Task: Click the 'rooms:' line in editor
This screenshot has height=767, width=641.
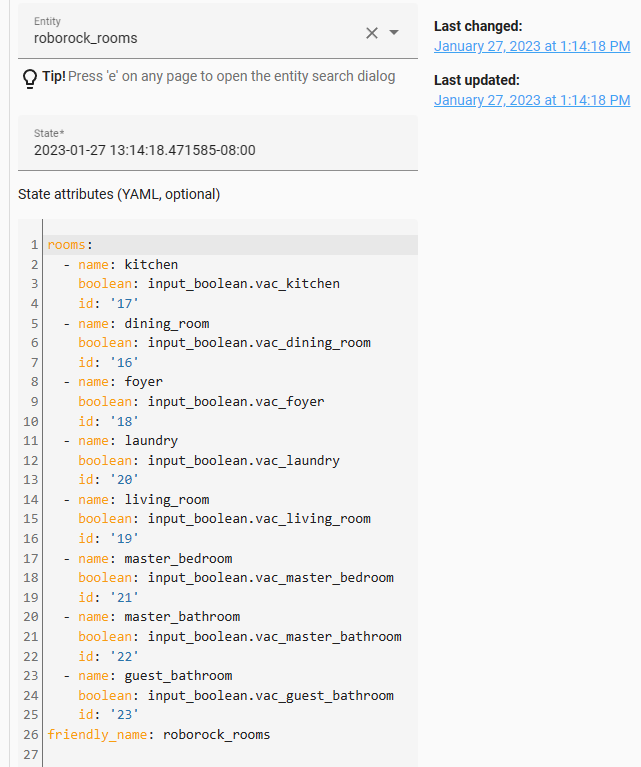Action: pyautogui.click(x=232, y=245)
